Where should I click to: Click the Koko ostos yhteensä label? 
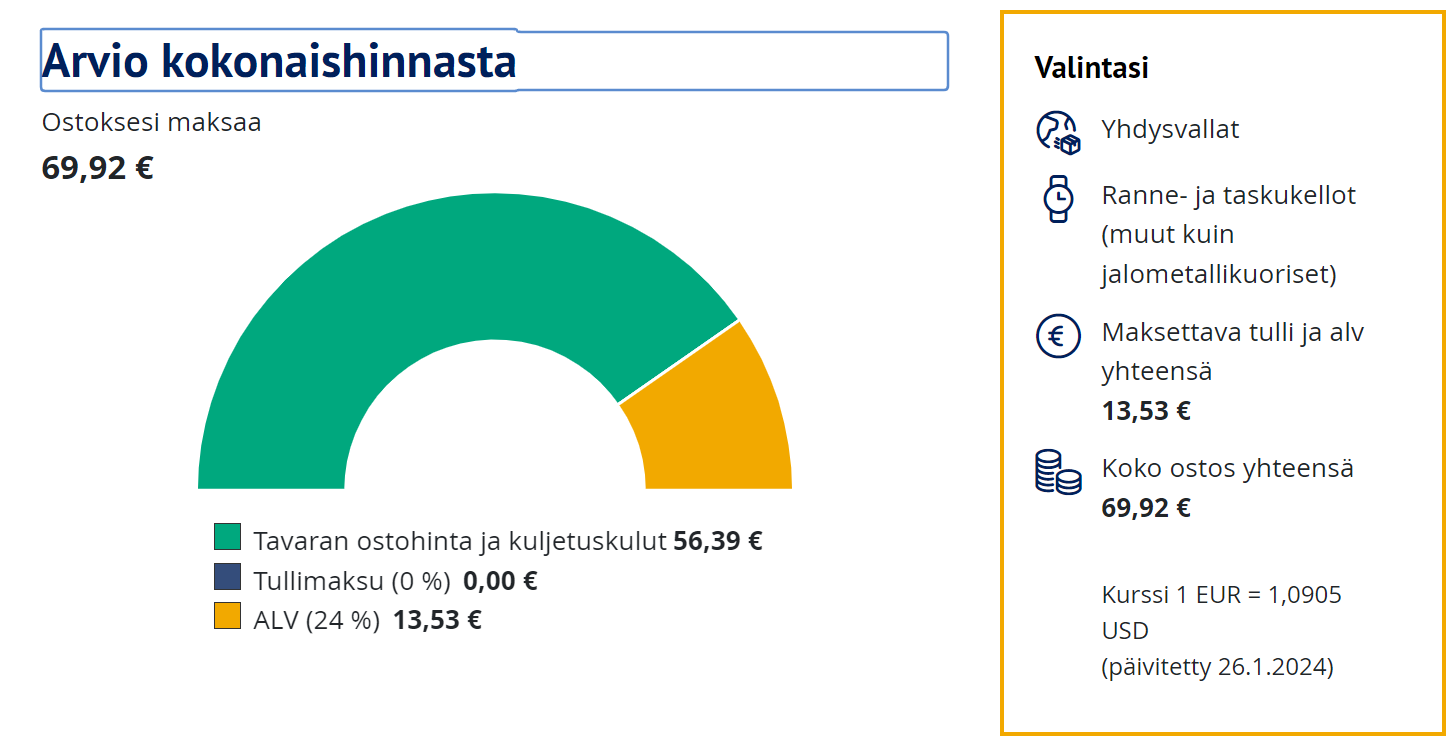pos(1227,468)
